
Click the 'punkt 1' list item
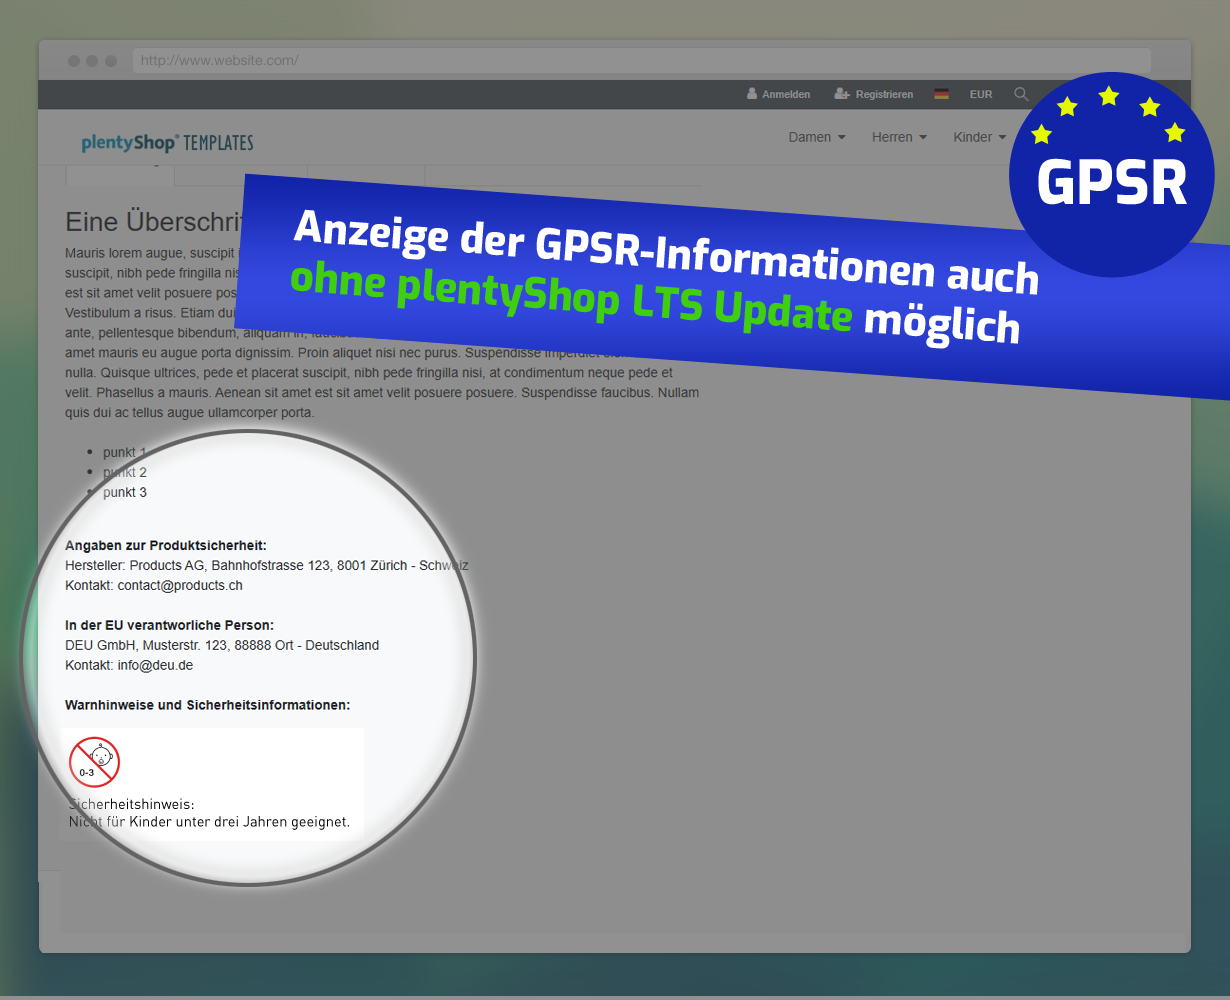(x=125, y=452)
